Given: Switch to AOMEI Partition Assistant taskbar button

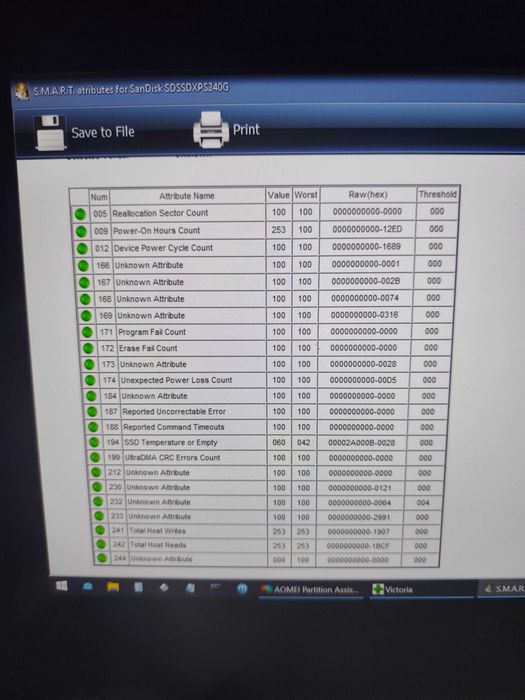Looking at the screenshot, I should [311, 590].
